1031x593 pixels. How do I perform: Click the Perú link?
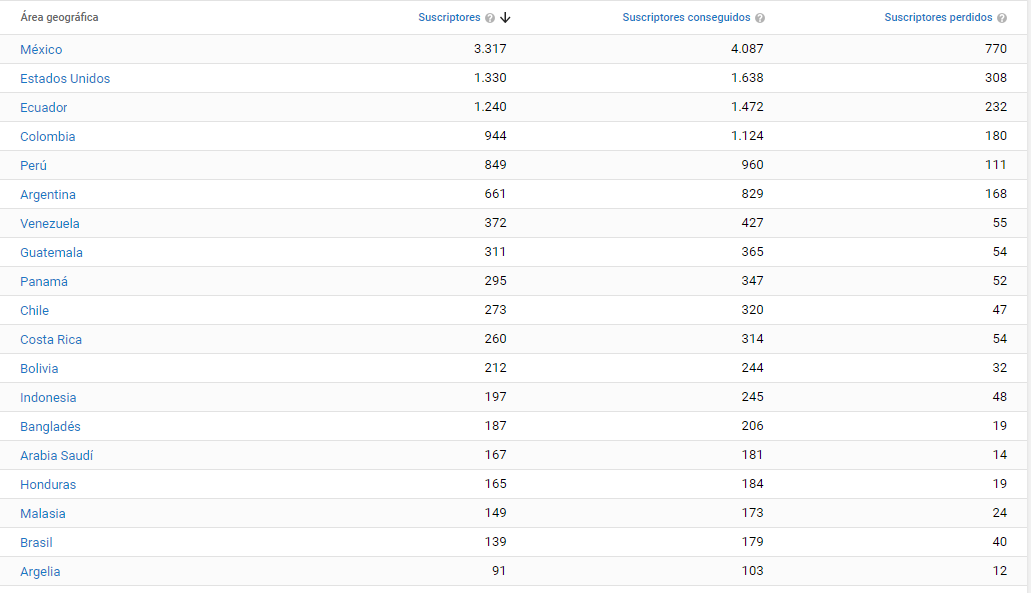click(x=33, y=165)
